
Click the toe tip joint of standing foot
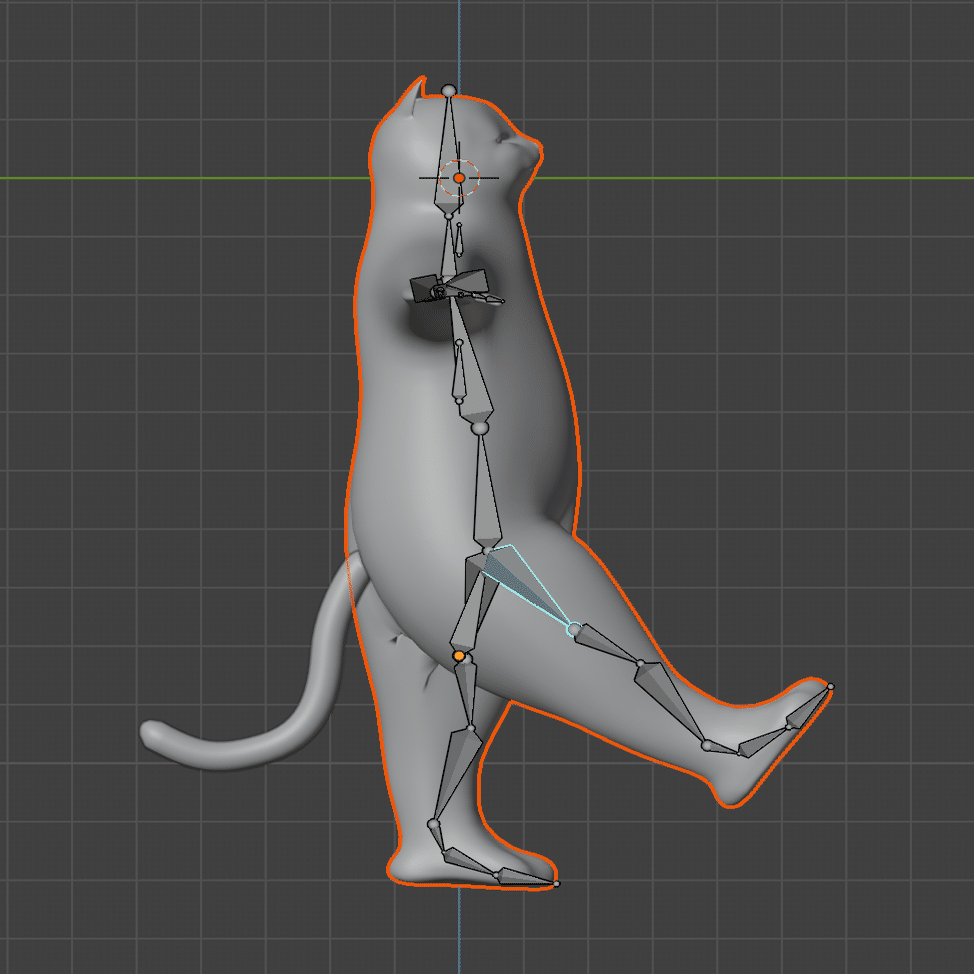(x=556, y=883)
